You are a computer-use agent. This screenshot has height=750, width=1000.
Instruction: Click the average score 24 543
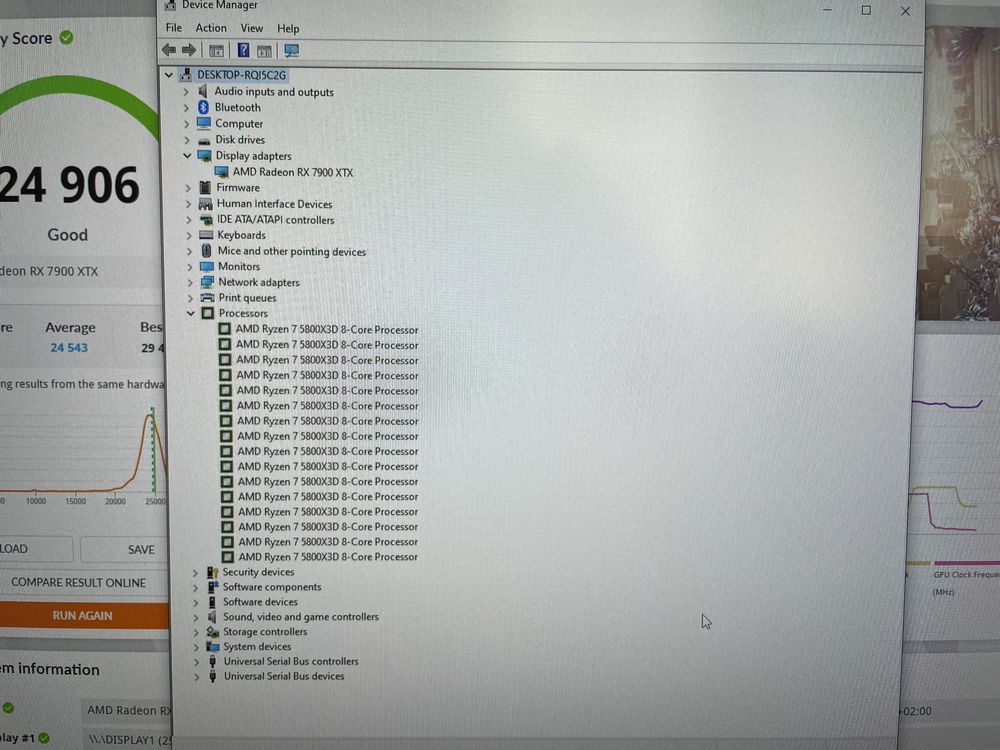(x=69, y=348)
